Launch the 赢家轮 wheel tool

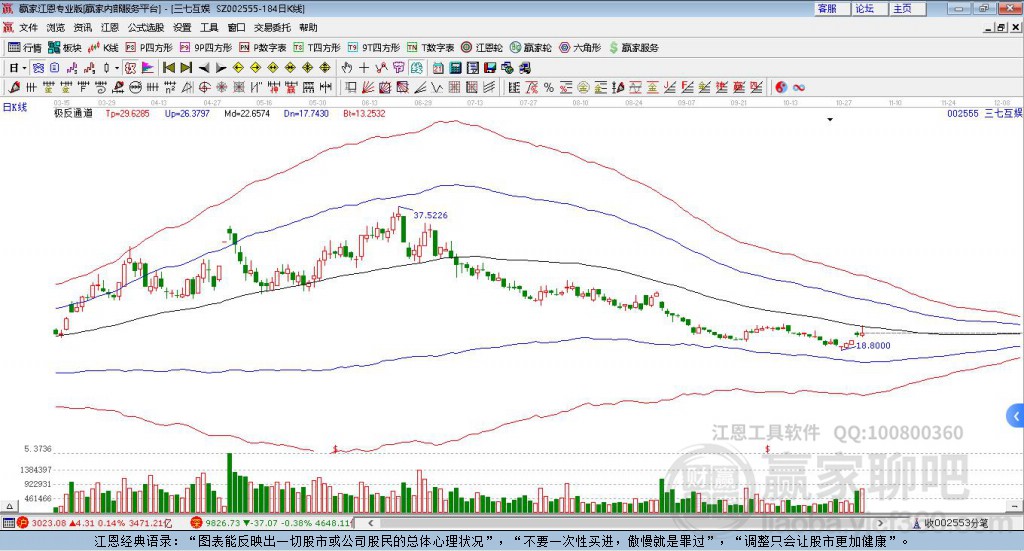[x=530, y=48]
